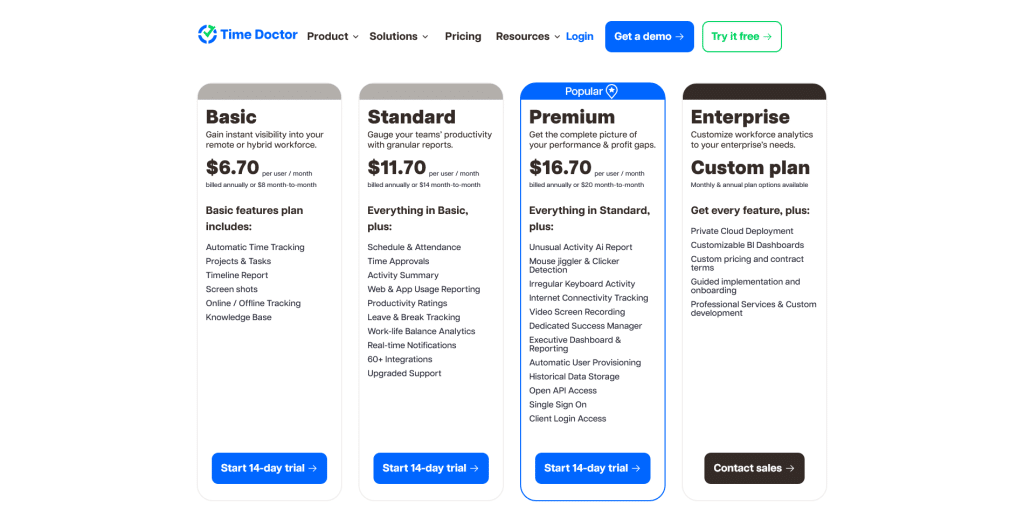Expand the Resources dropdown menu
1024x512 pixels.
click(528, 37)
